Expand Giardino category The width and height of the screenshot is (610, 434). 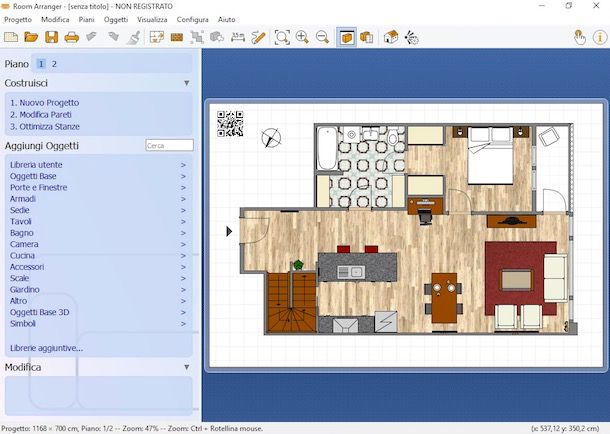pos(98,289)
